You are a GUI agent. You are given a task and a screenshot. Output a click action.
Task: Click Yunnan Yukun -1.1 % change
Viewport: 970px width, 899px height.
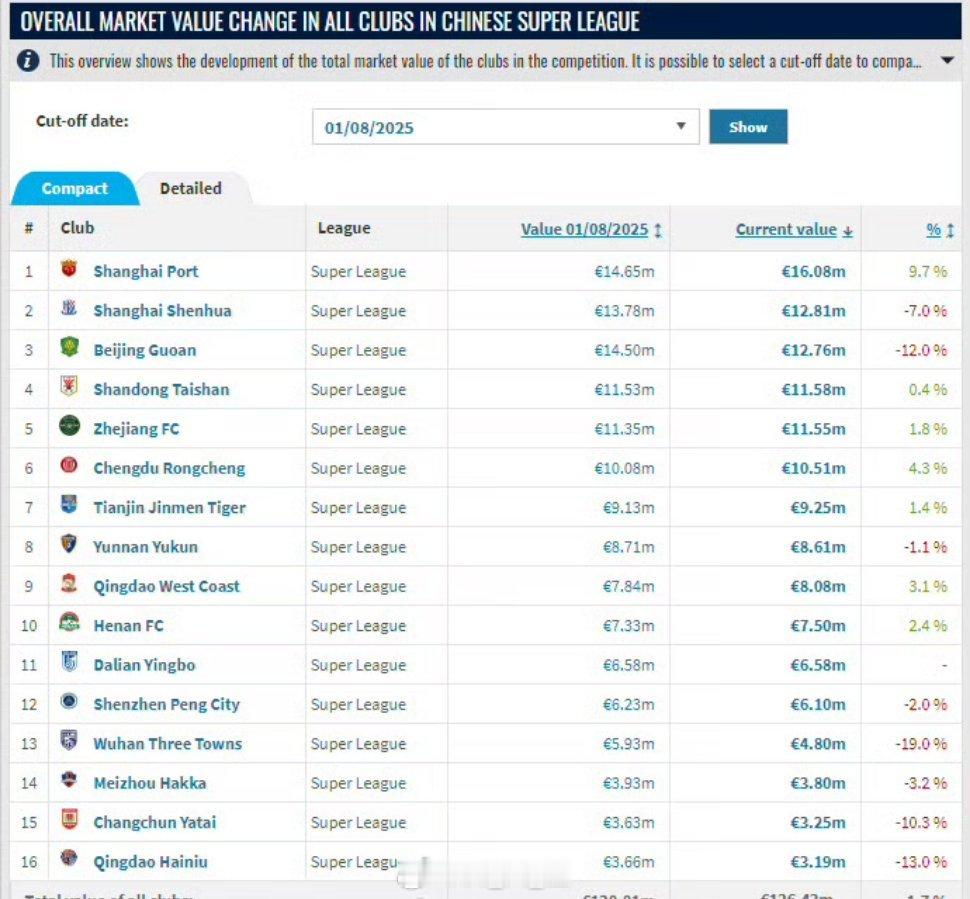click(x=925, y=547)
